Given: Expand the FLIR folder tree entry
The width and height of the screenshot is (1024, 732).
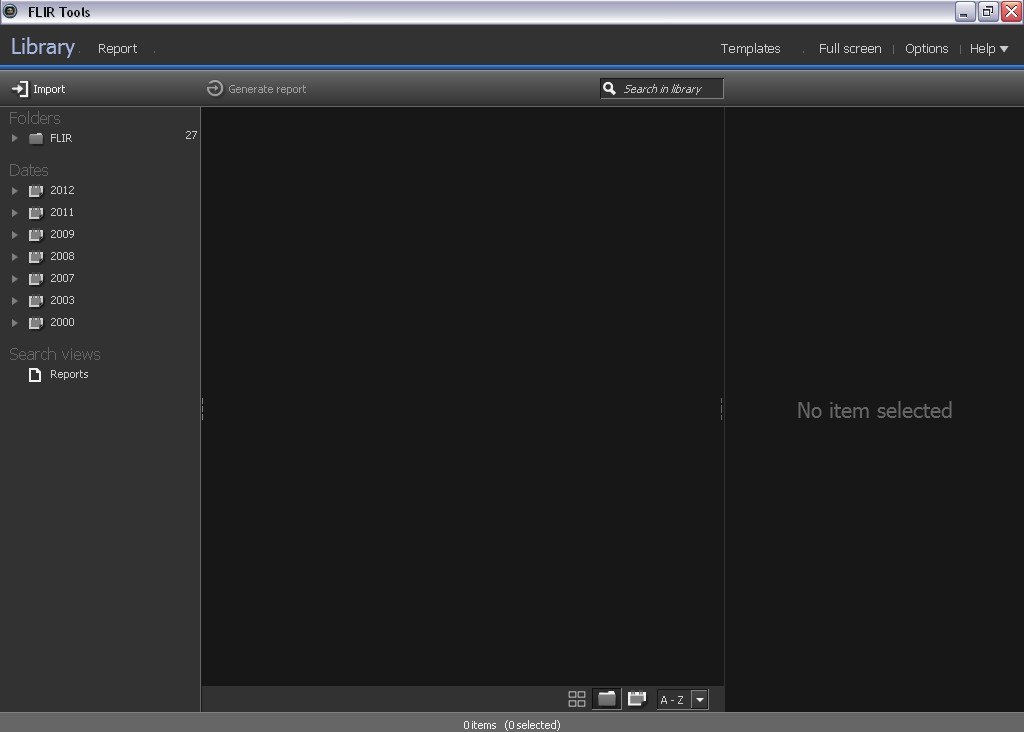Looking at the screenshot, I should pos(15,138).
